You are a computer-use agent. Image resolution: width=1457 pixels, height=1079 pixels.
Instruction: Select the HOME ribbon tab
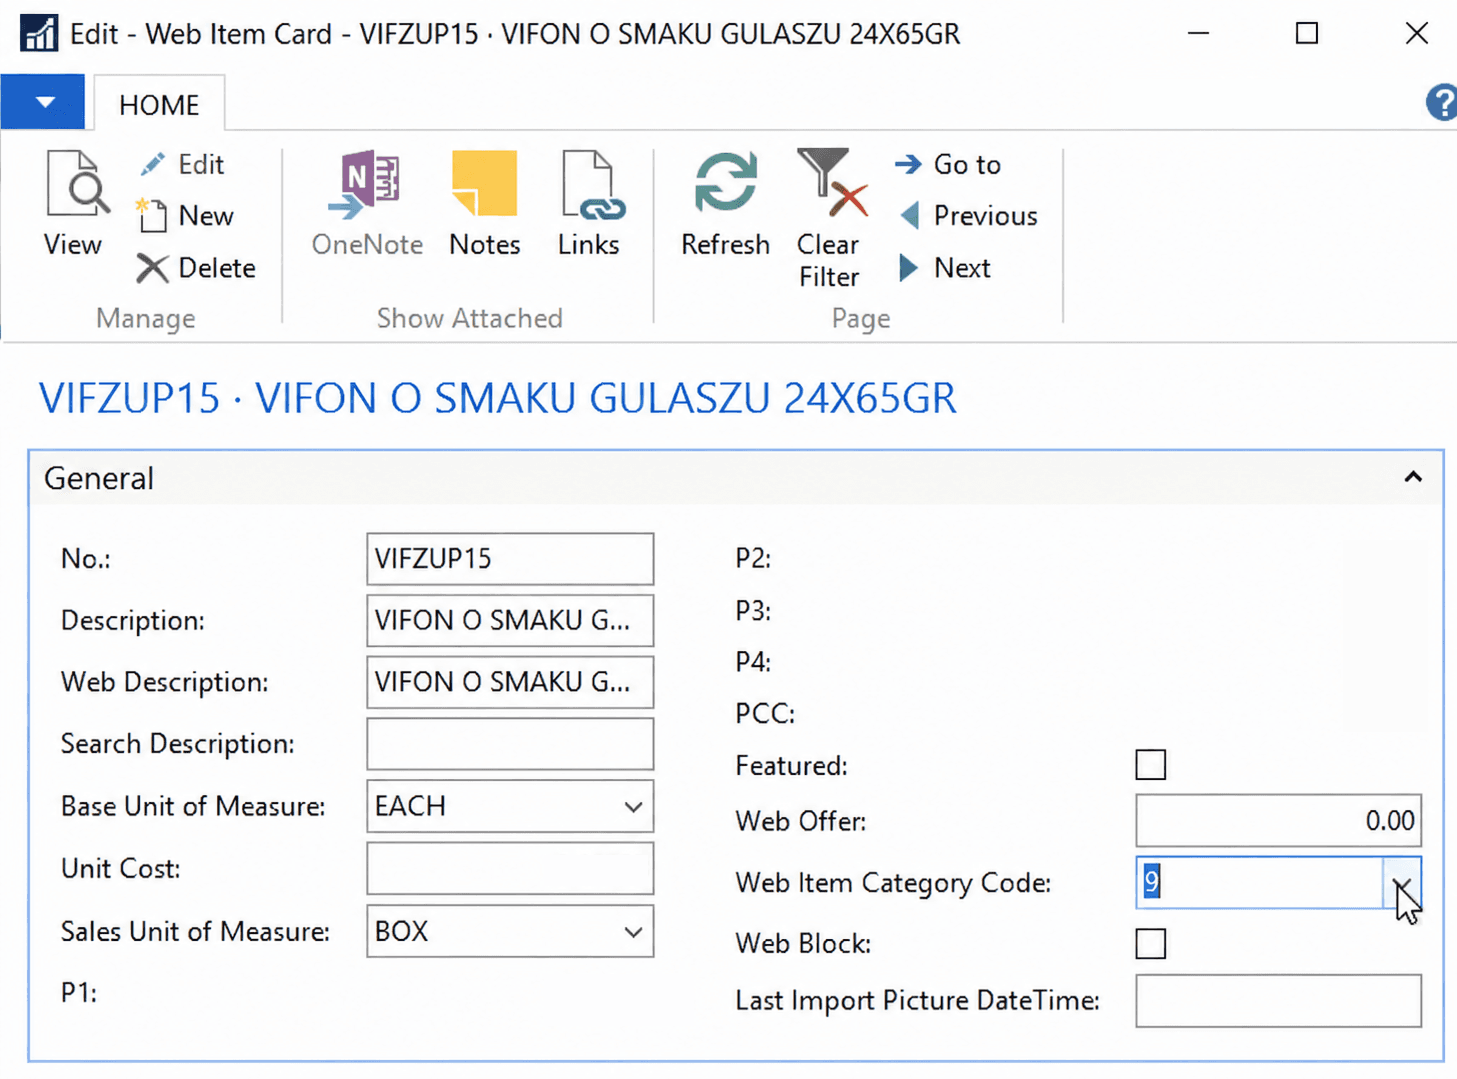[x=159, y=104]
